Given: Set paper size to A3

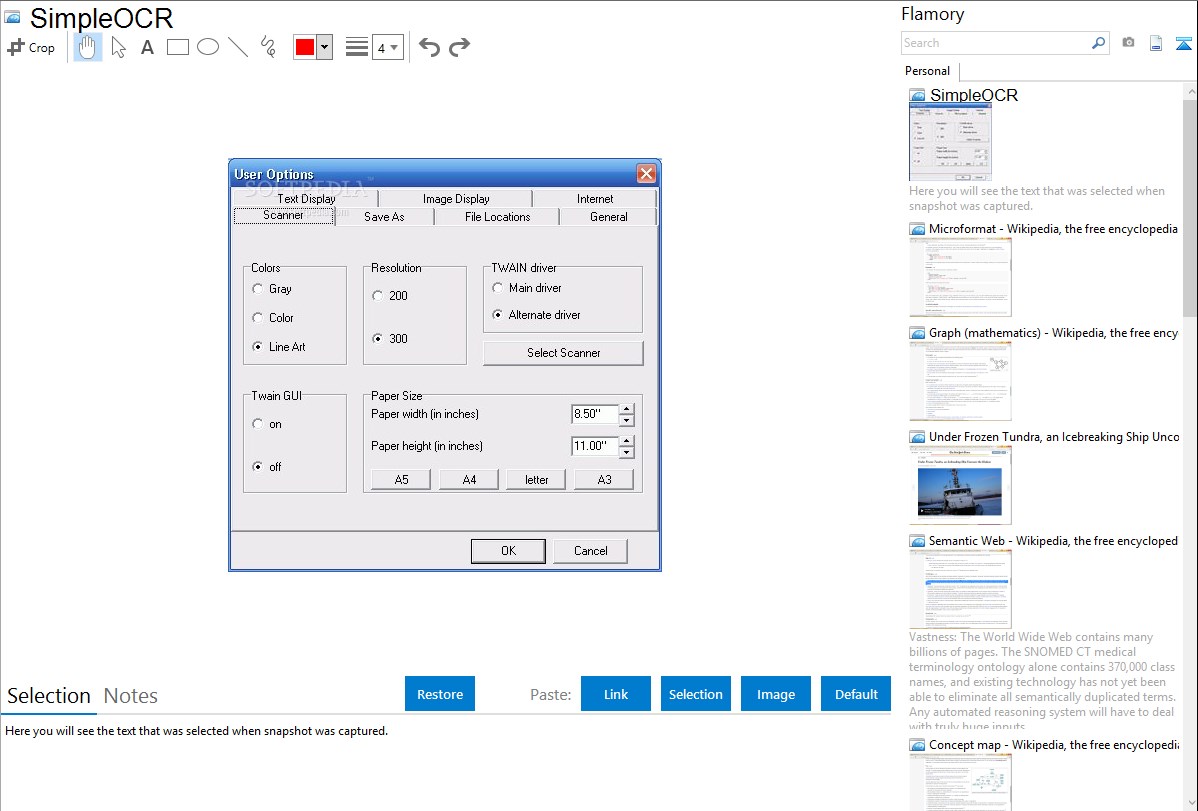Looking at the screenshot, I should pyautogui.click(x=604, y=480).
